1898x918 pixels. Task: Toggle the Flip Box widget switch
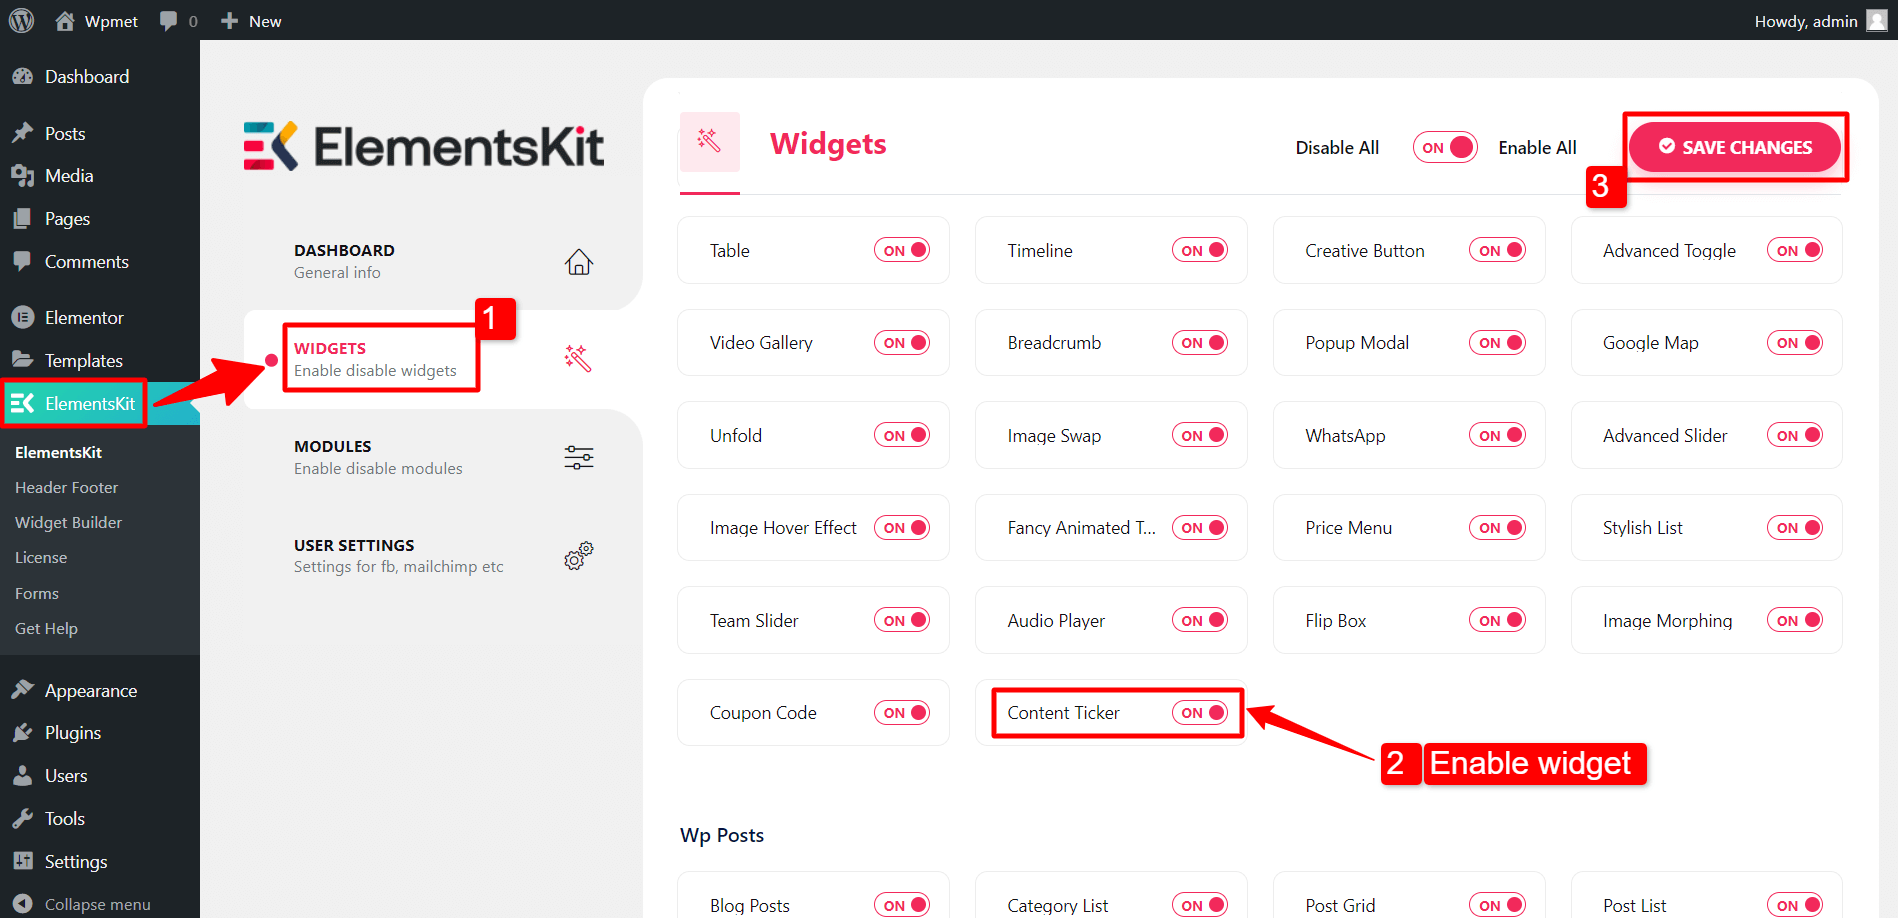(x=1497, y=620)
